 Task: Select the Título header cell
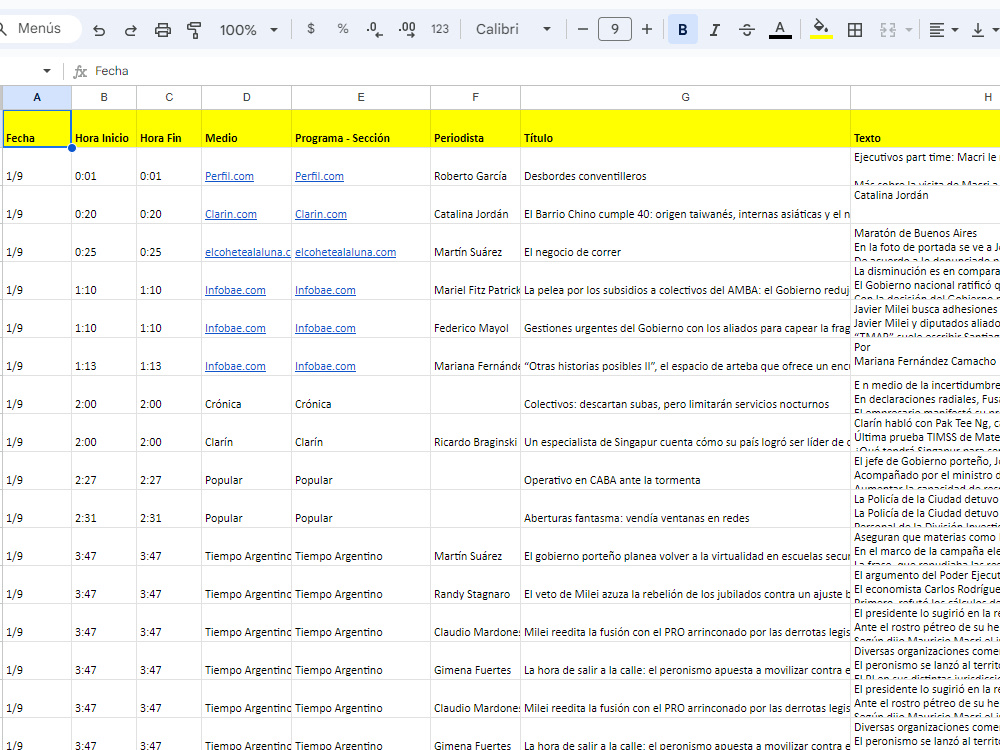point(686,129)
